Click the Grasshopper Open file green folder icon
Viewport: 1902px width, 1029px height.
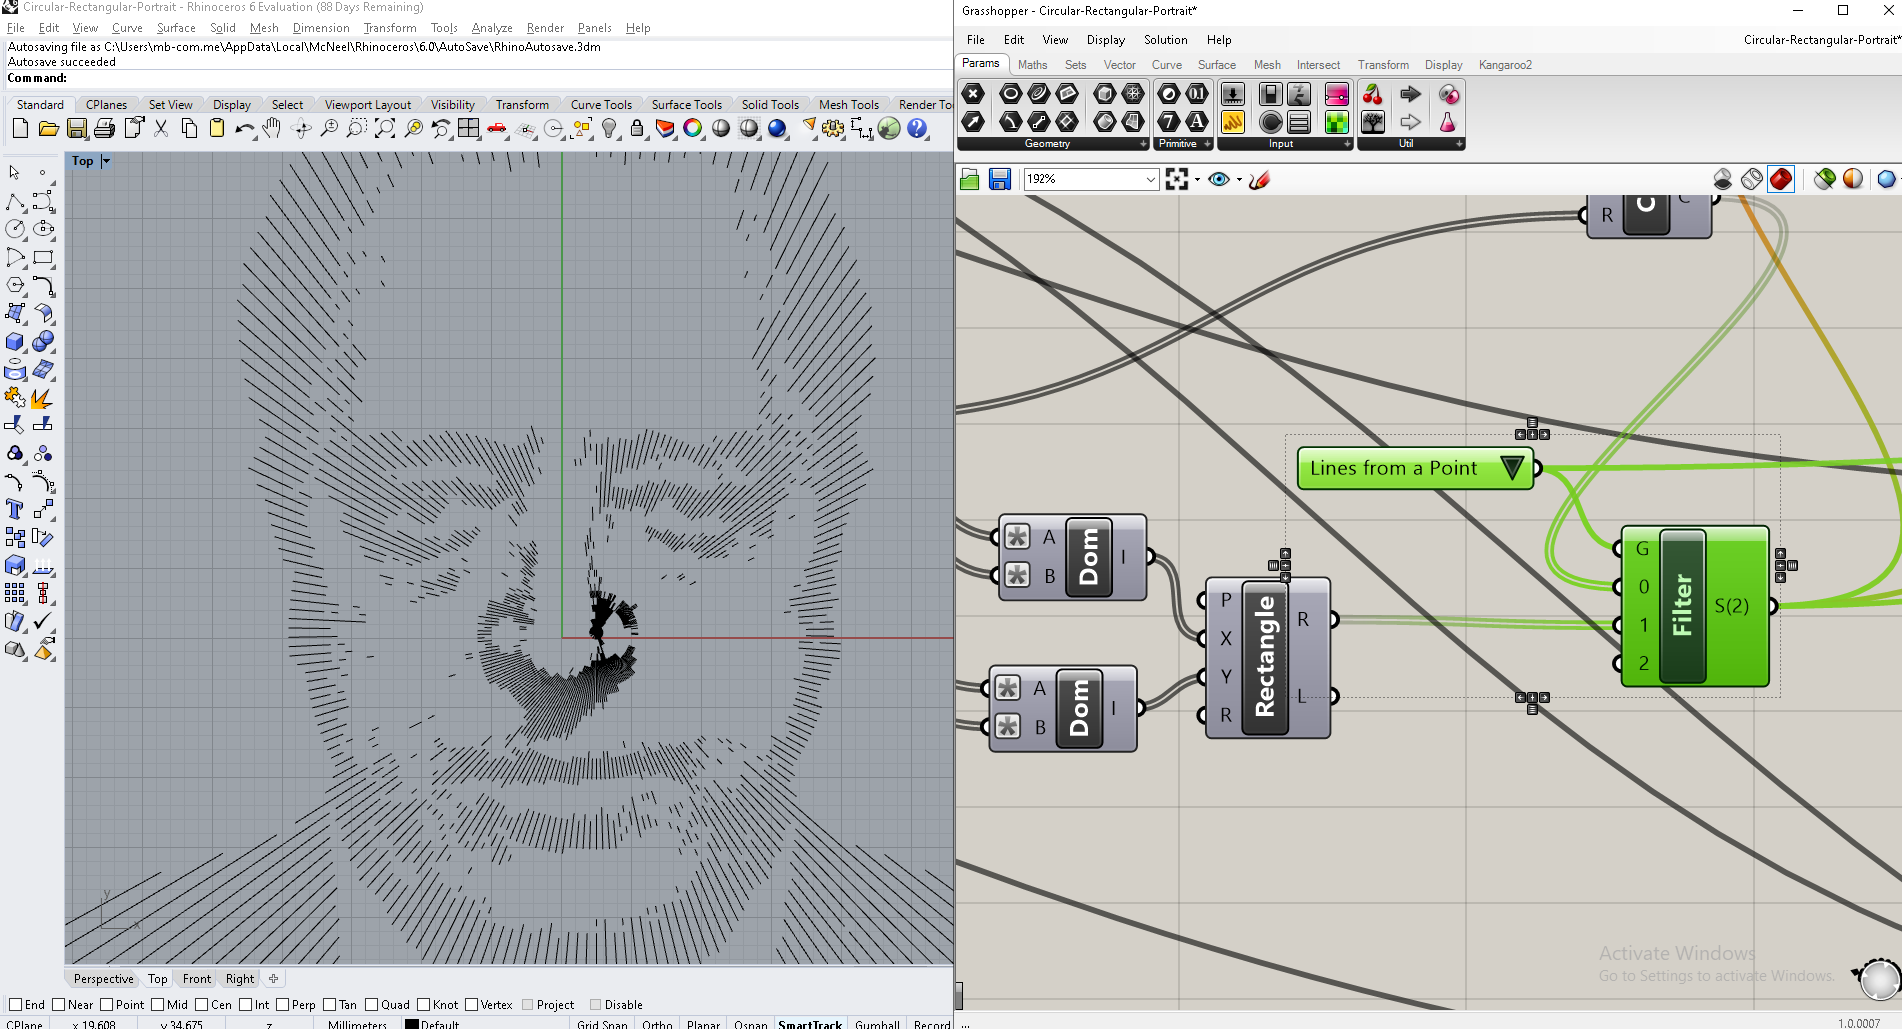970,179
